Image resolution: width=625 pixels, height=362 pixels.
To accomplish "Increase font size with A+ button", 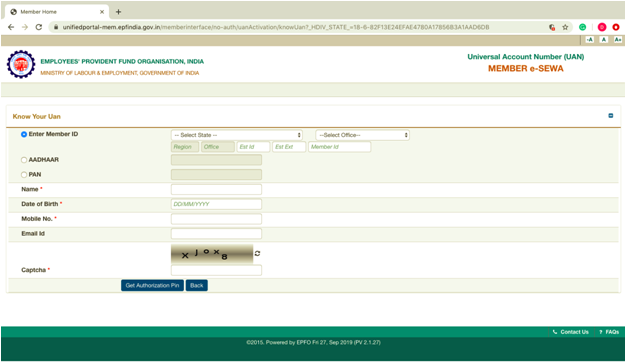I will tap(618, 39).
